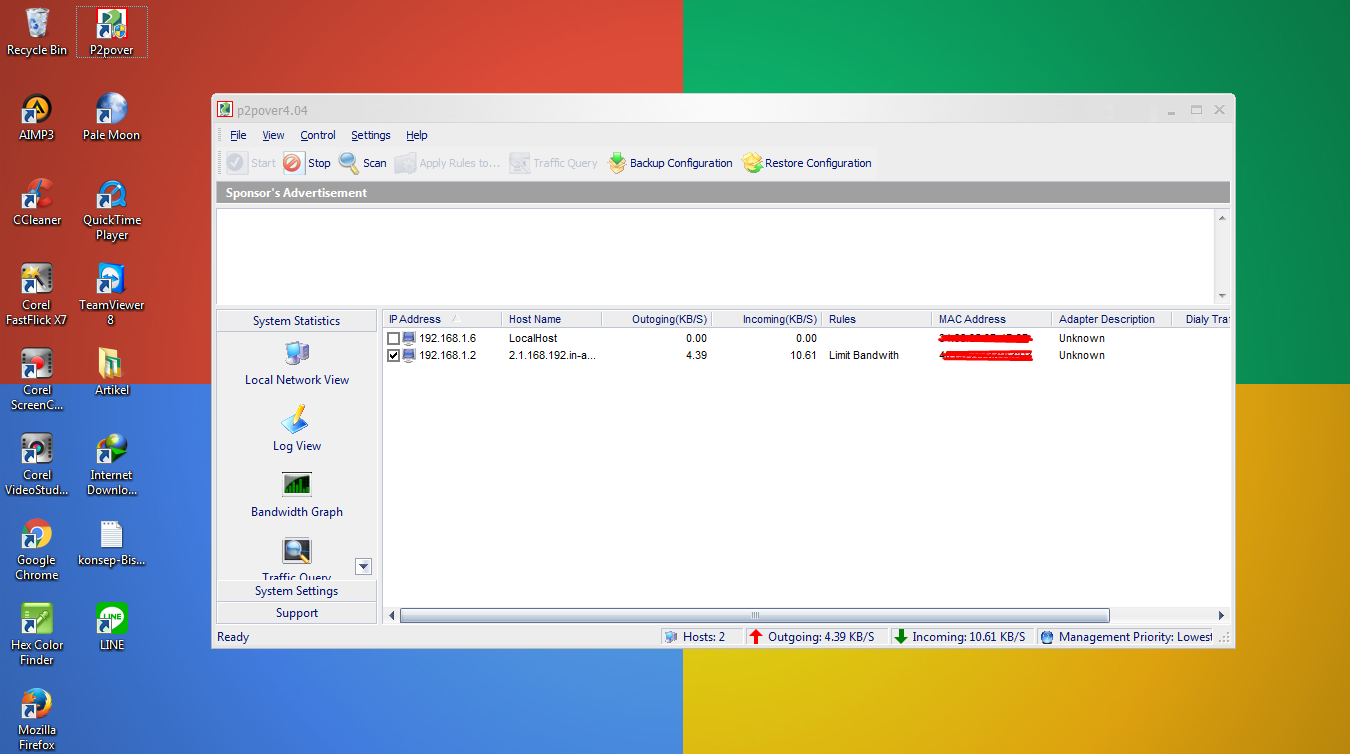Select LINE desktop shortcut
The image size is (1350, 754).
point(111,626)
